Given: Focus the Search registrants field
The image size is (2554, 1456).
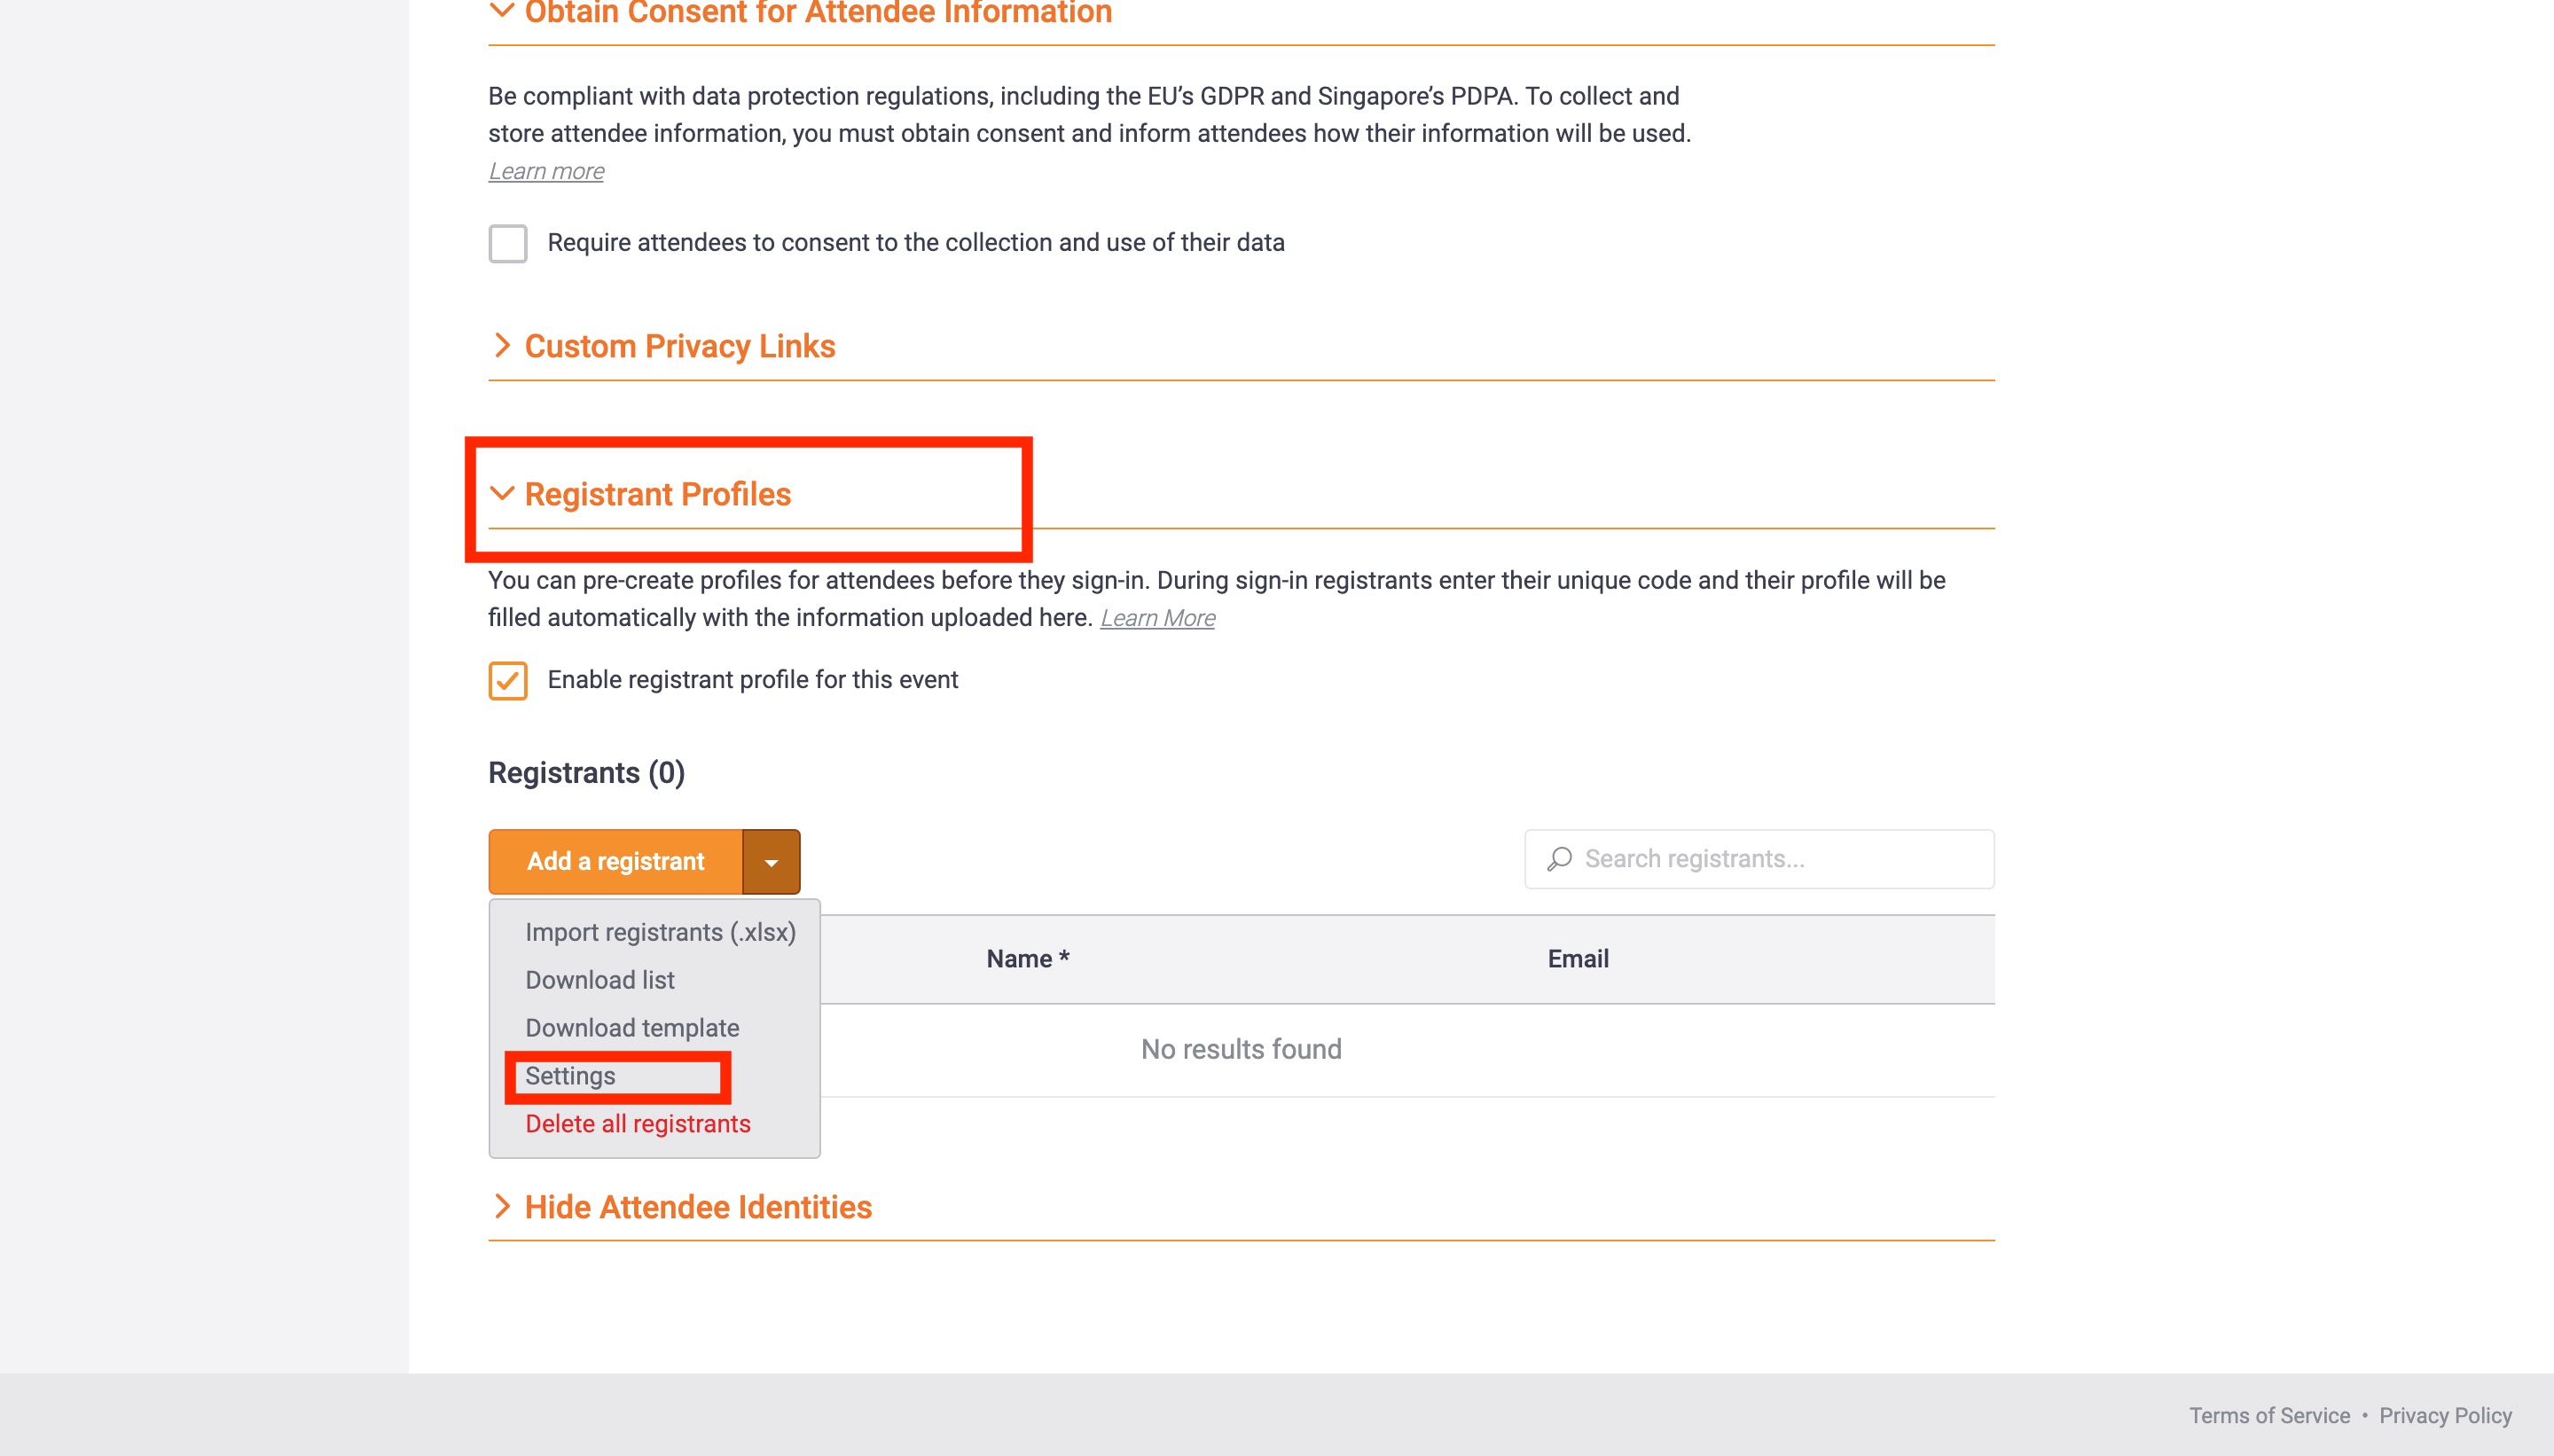Looking at the screenshot, I should (1759, 859).
